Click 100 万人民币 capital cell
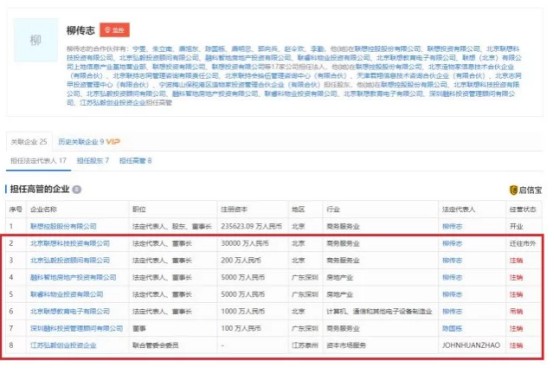This screenshot has width=554, height=375. (241, 328)
